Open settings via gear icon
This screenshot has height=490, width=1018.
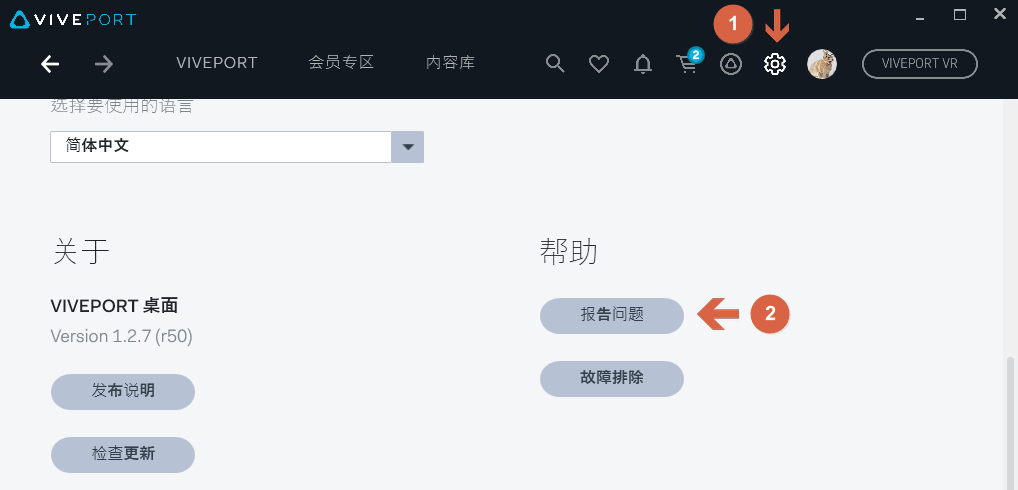pos(775,64)
